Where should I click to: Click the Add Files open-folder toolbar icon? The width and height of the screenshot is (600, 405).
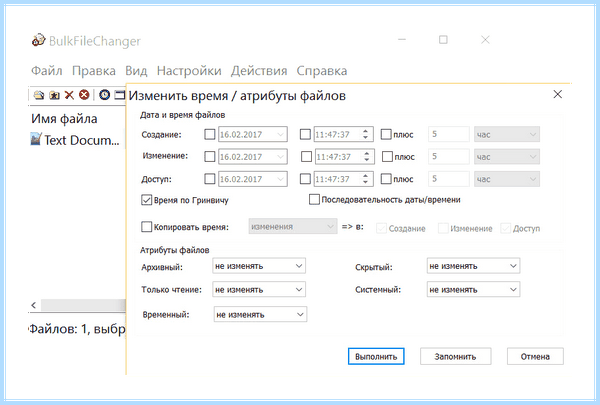tap(38, 95)
